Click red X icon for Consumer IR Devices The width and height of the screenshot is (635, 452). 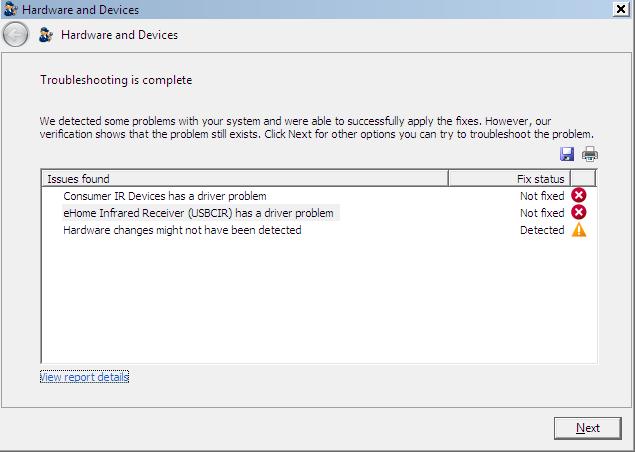coord(579,196)
